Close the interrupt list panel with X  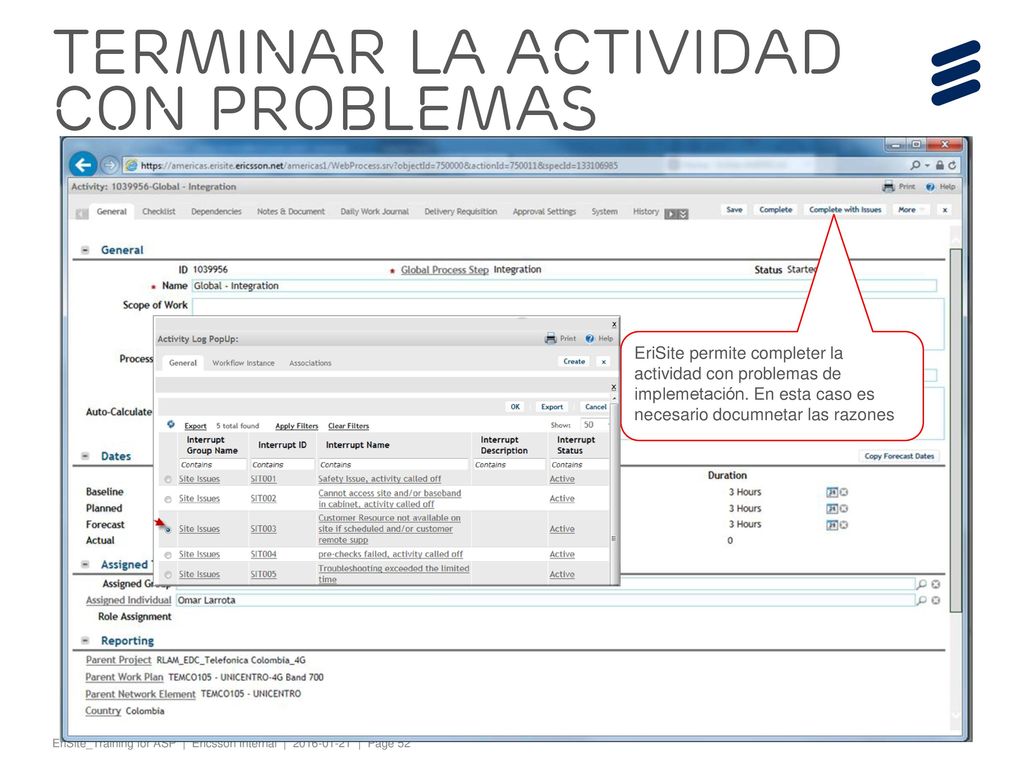[x=613, y=388]
